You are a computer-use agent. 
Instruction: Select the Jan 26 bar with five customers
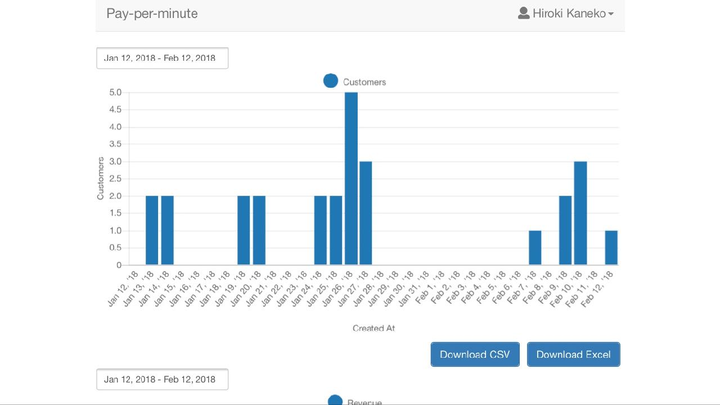pyautogui.click(x=351, y=179)
